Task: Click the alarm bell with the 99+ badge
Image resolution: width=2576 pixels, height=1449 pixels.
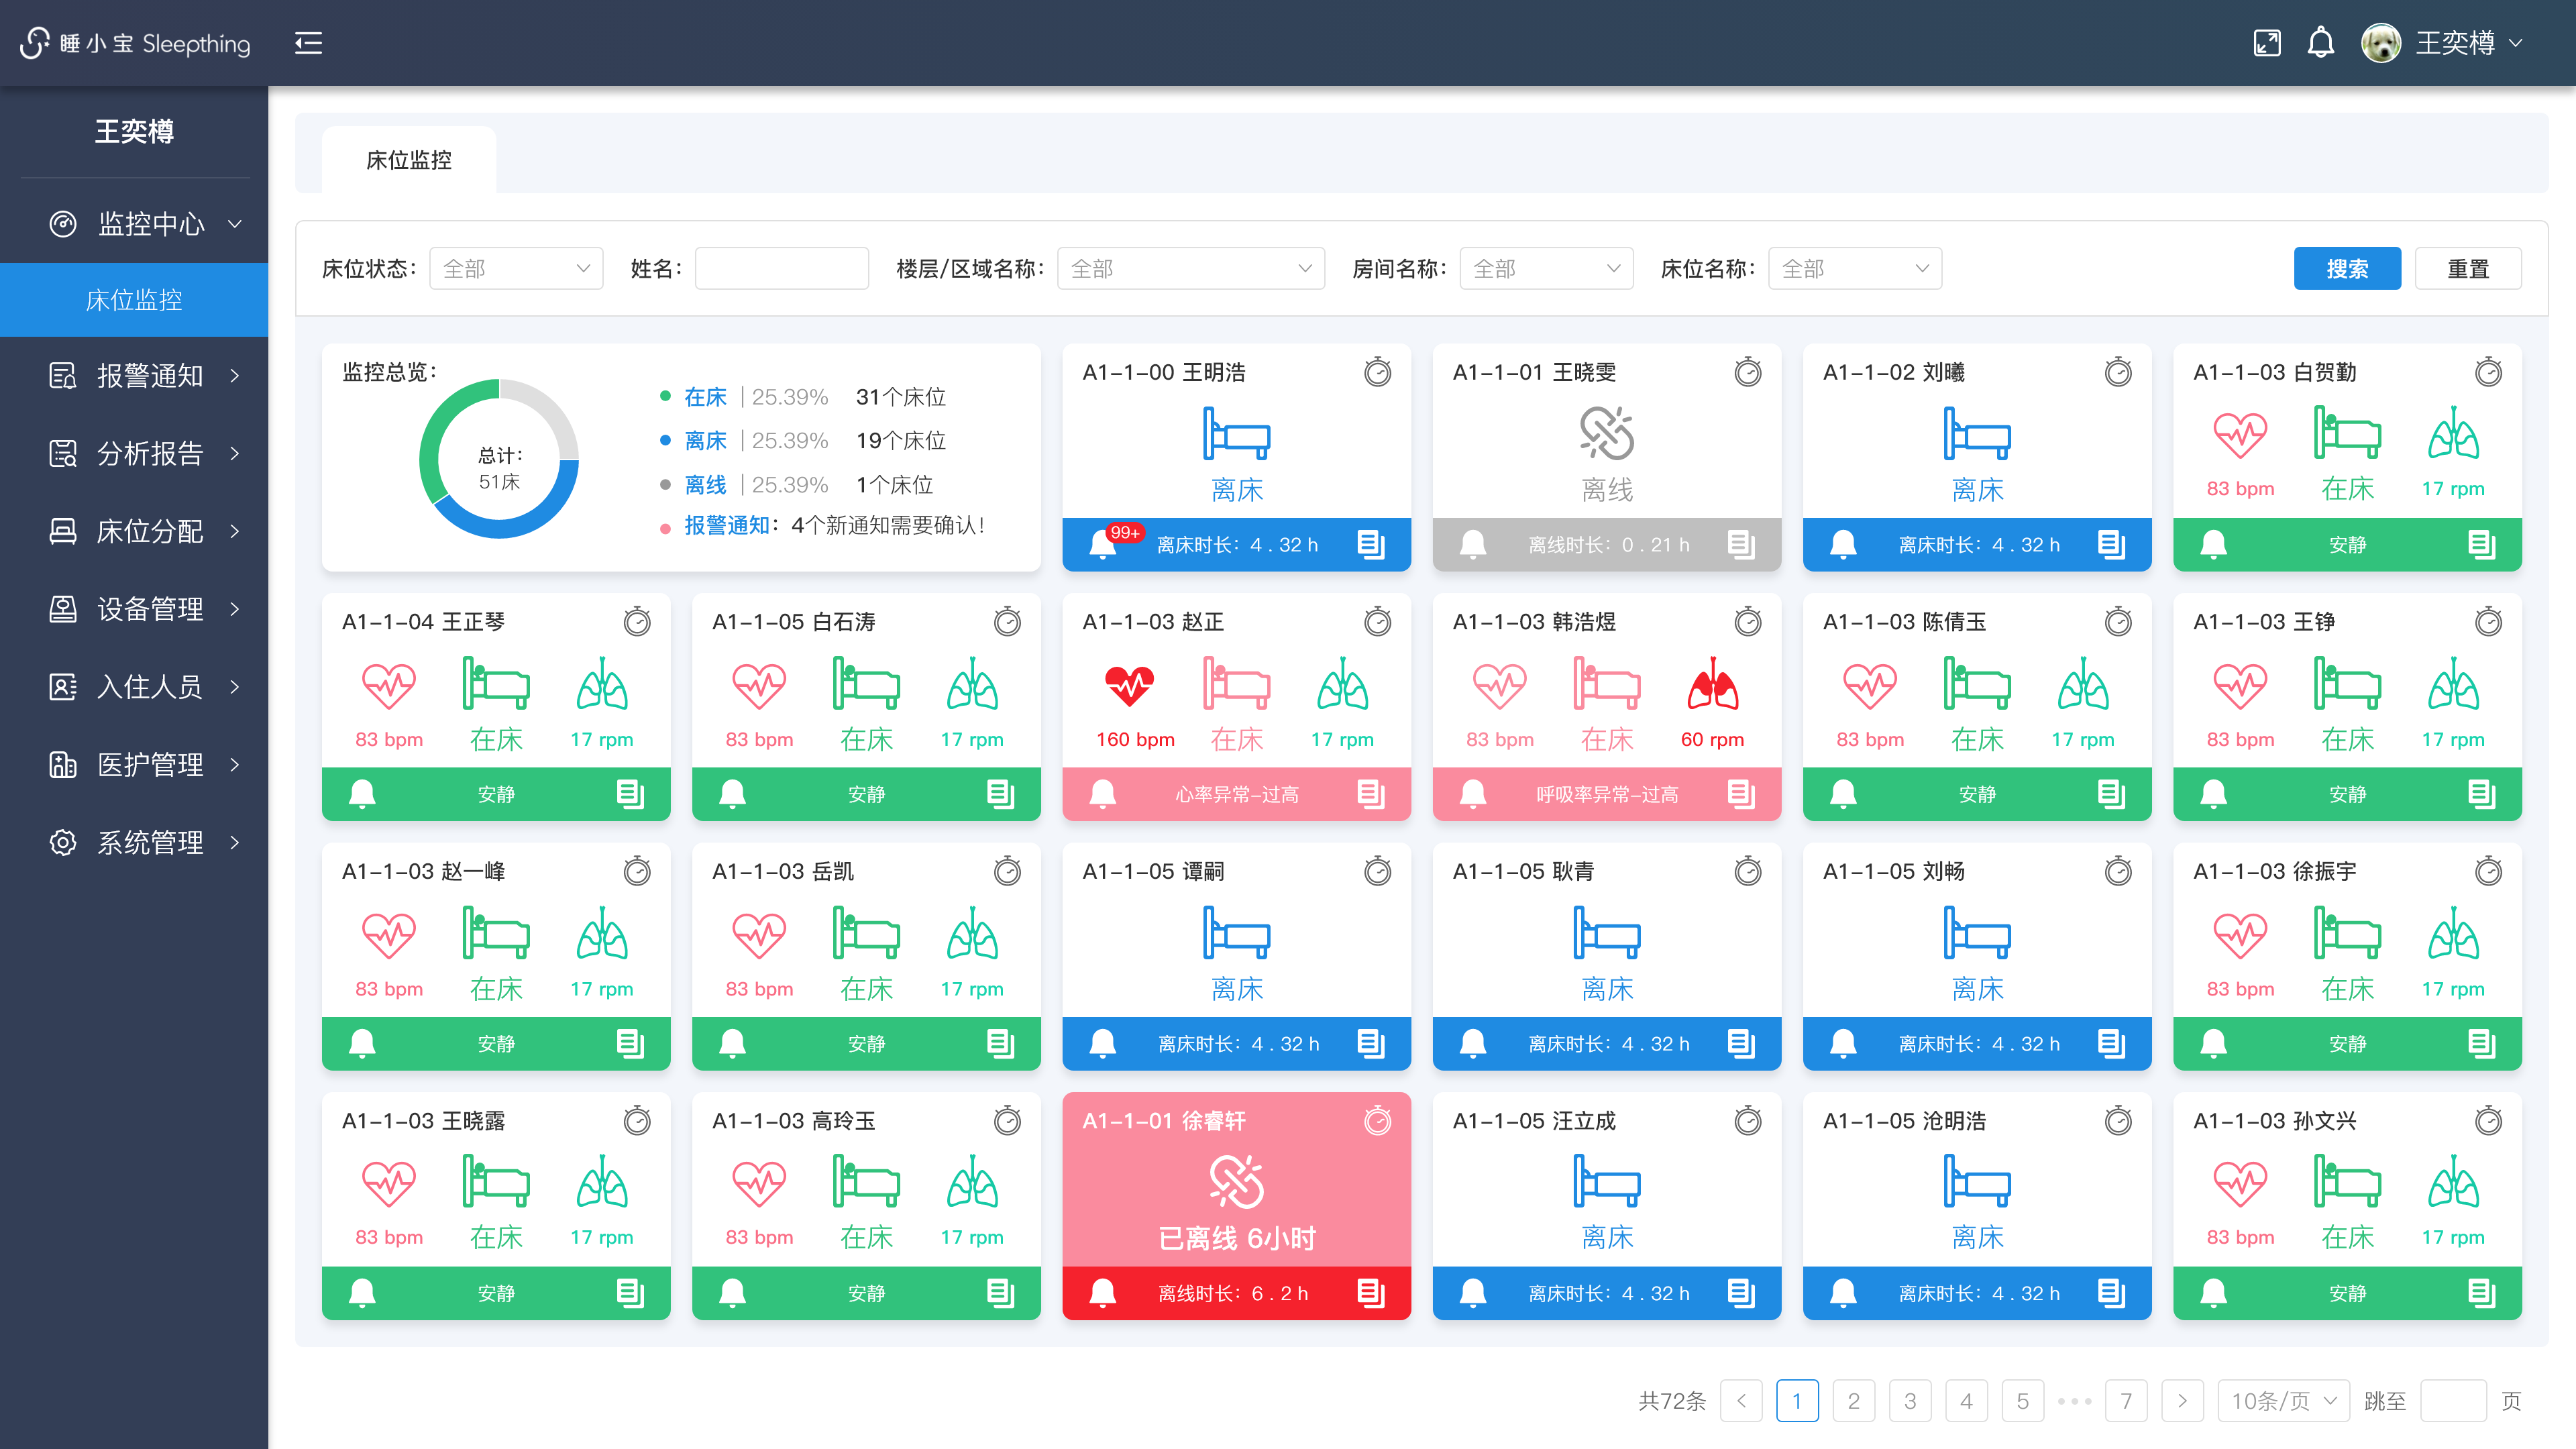Action: [1102, 544]
